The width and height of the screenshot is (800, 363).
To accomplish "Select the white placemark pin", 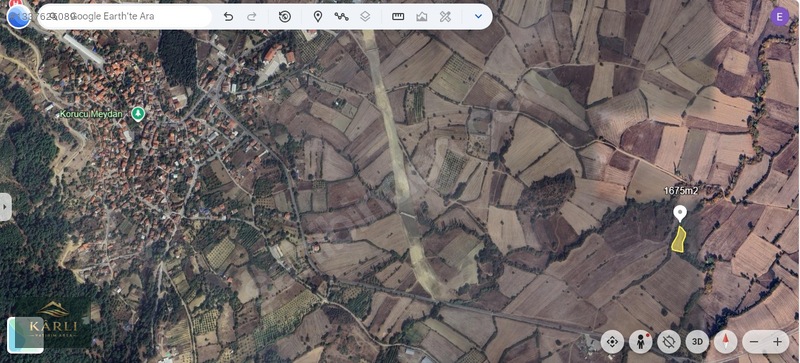I will 680,213.
